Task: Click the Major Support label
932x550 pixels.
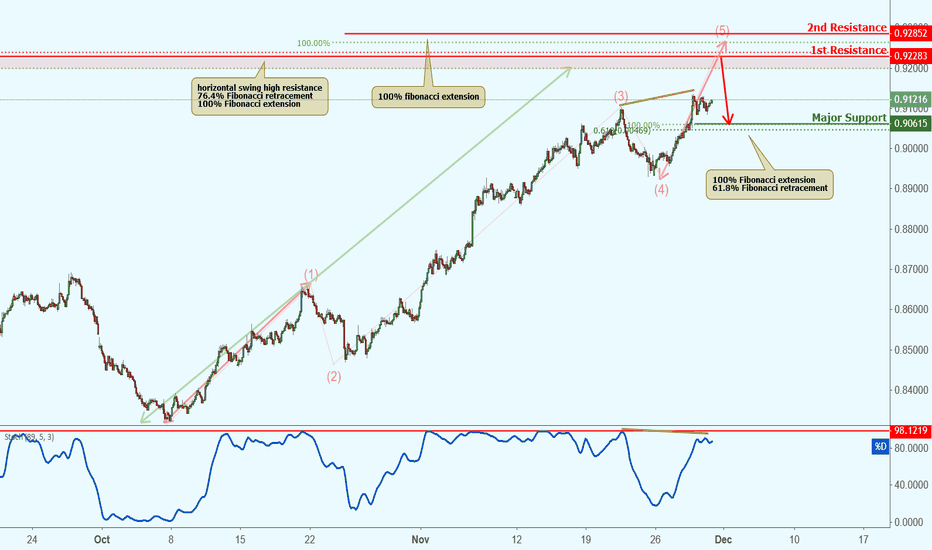Action: (849, 118)
